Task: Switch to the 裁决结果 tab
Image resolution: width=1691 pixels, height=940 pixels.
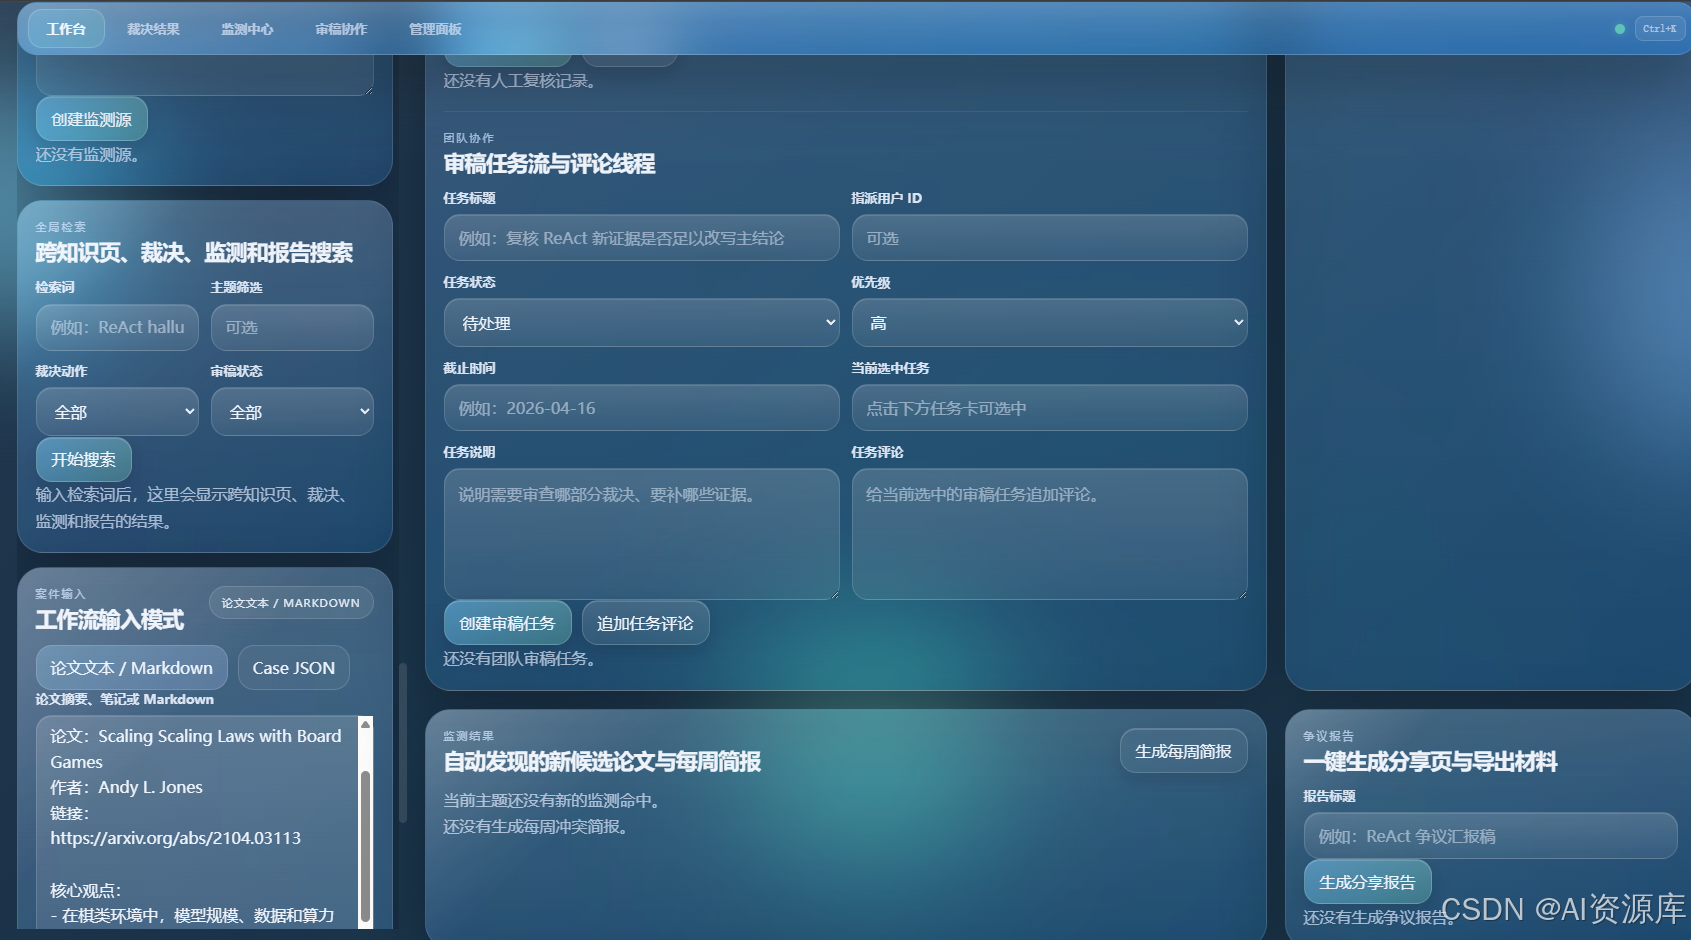Action: [153, 29]
